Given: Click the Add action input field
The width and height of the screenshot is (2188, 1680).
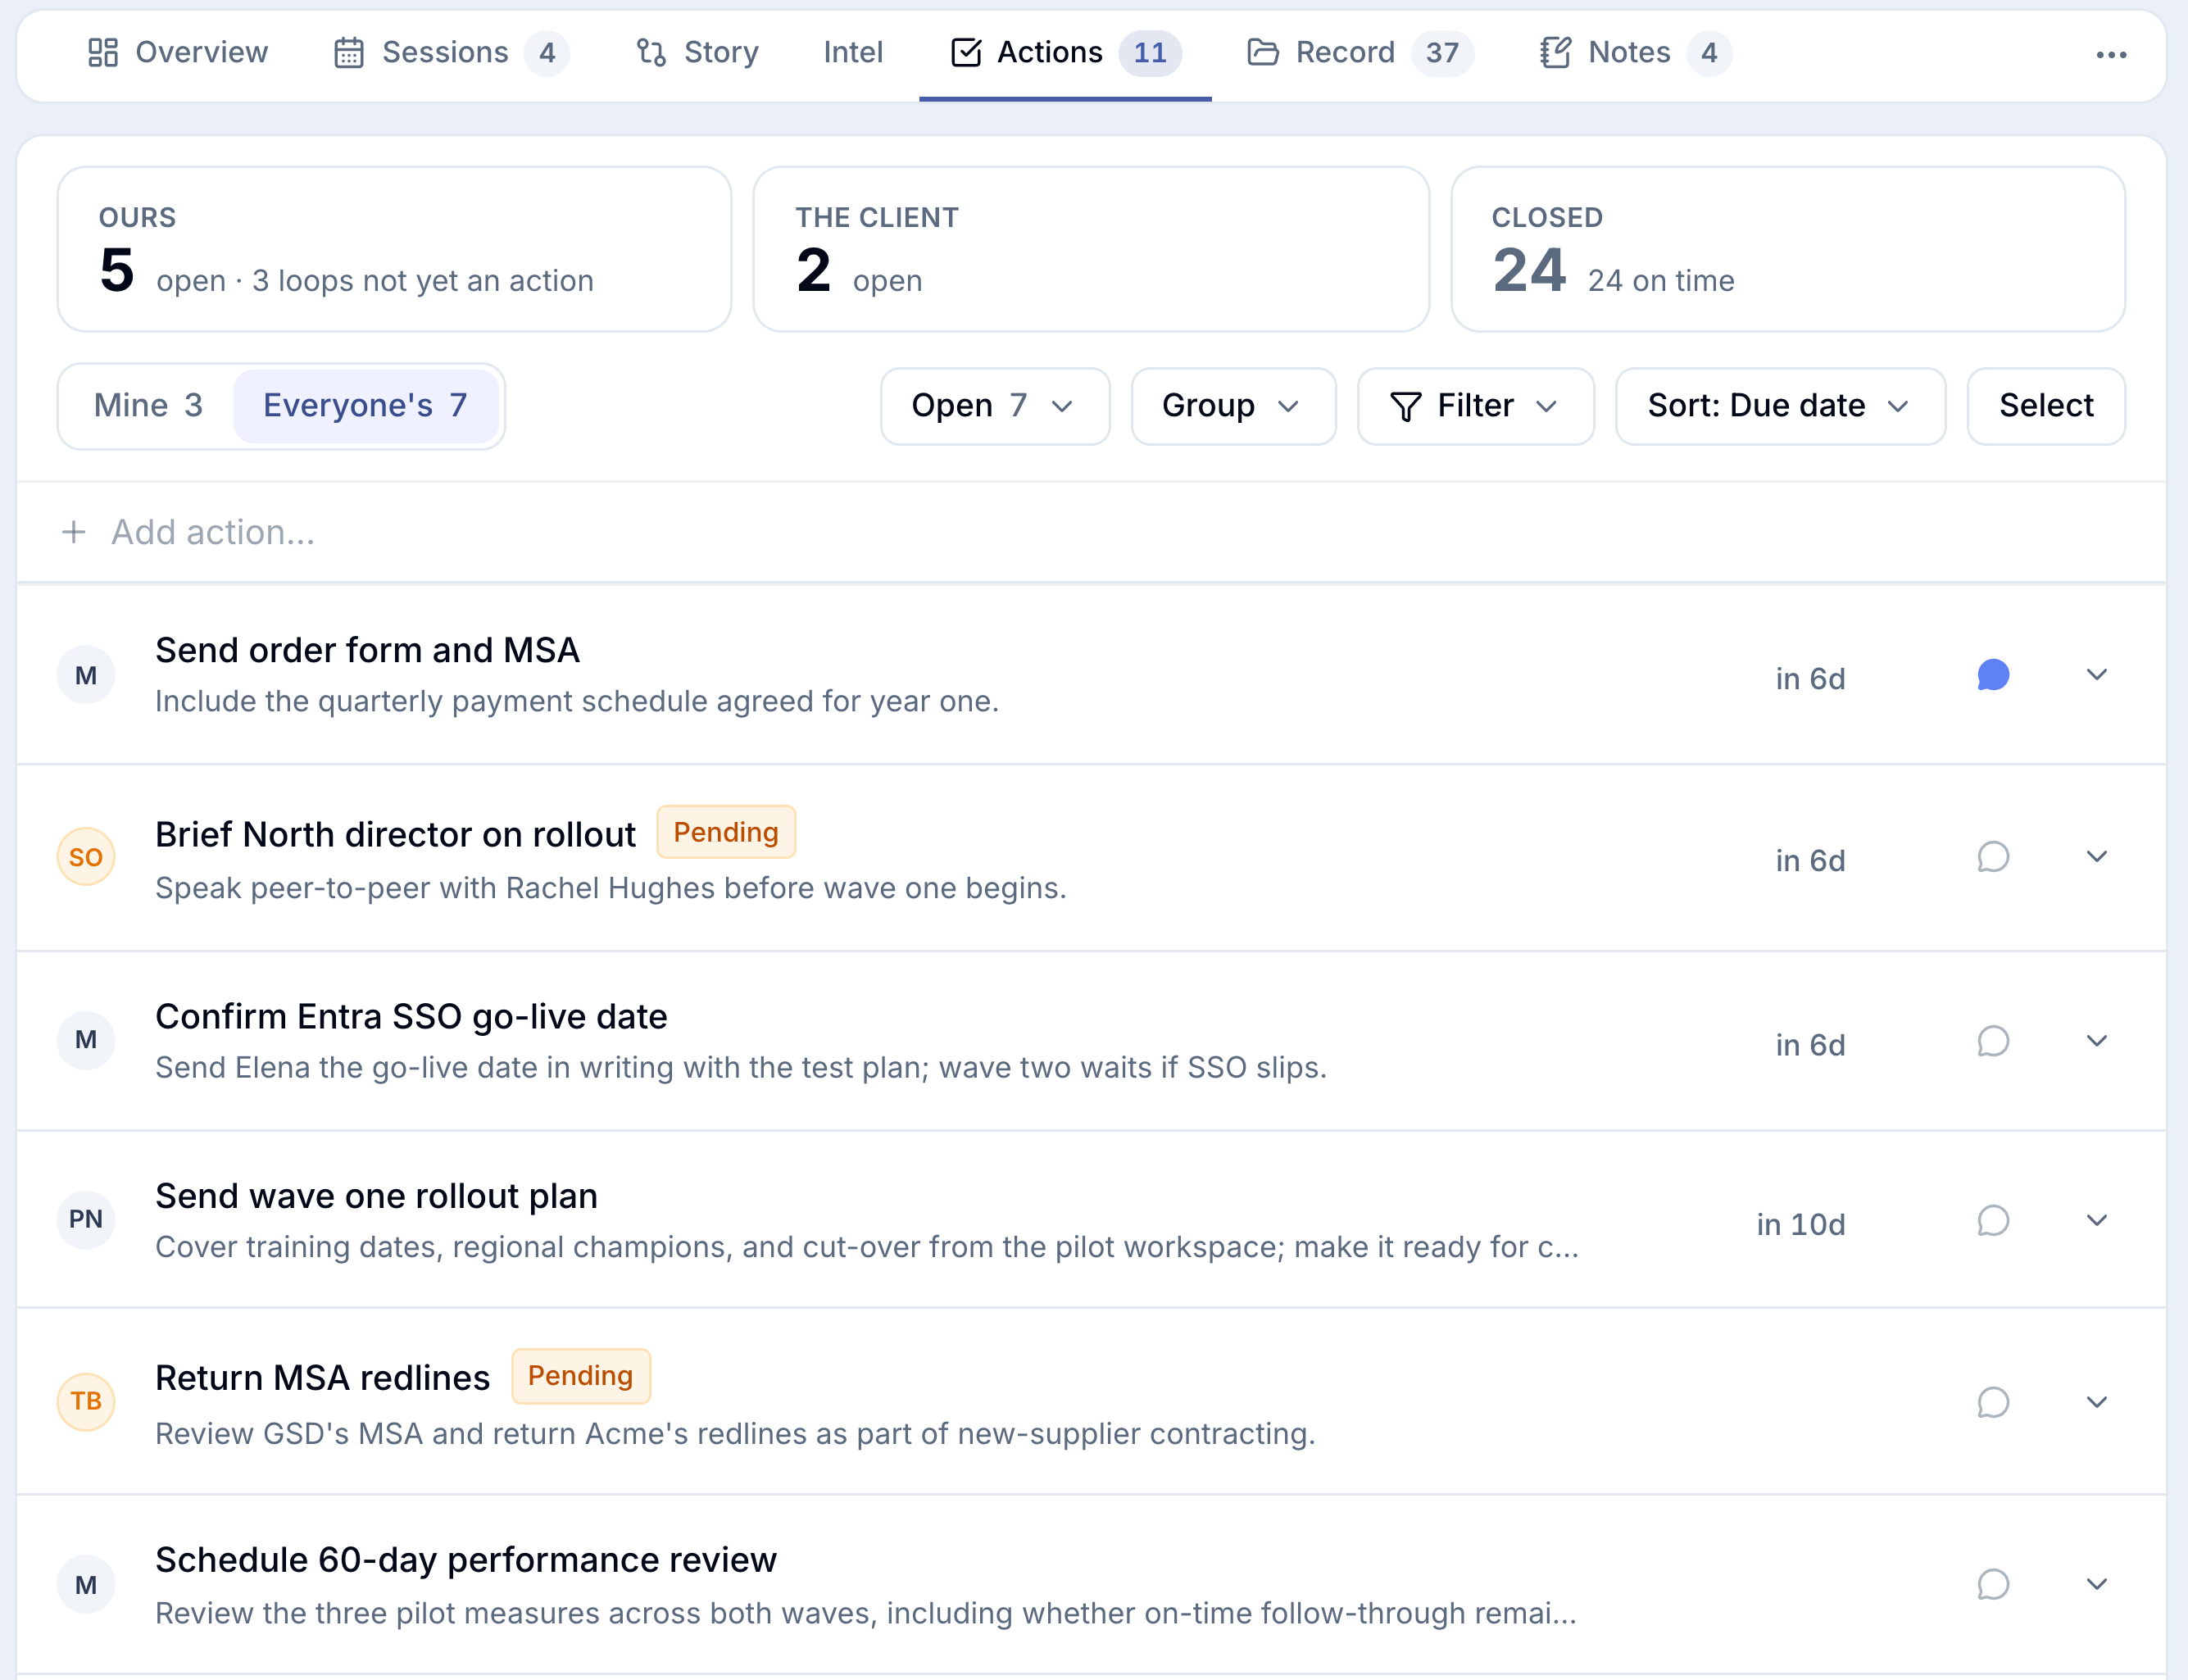Looking at the screenshot, I should tap(1090, 532).
